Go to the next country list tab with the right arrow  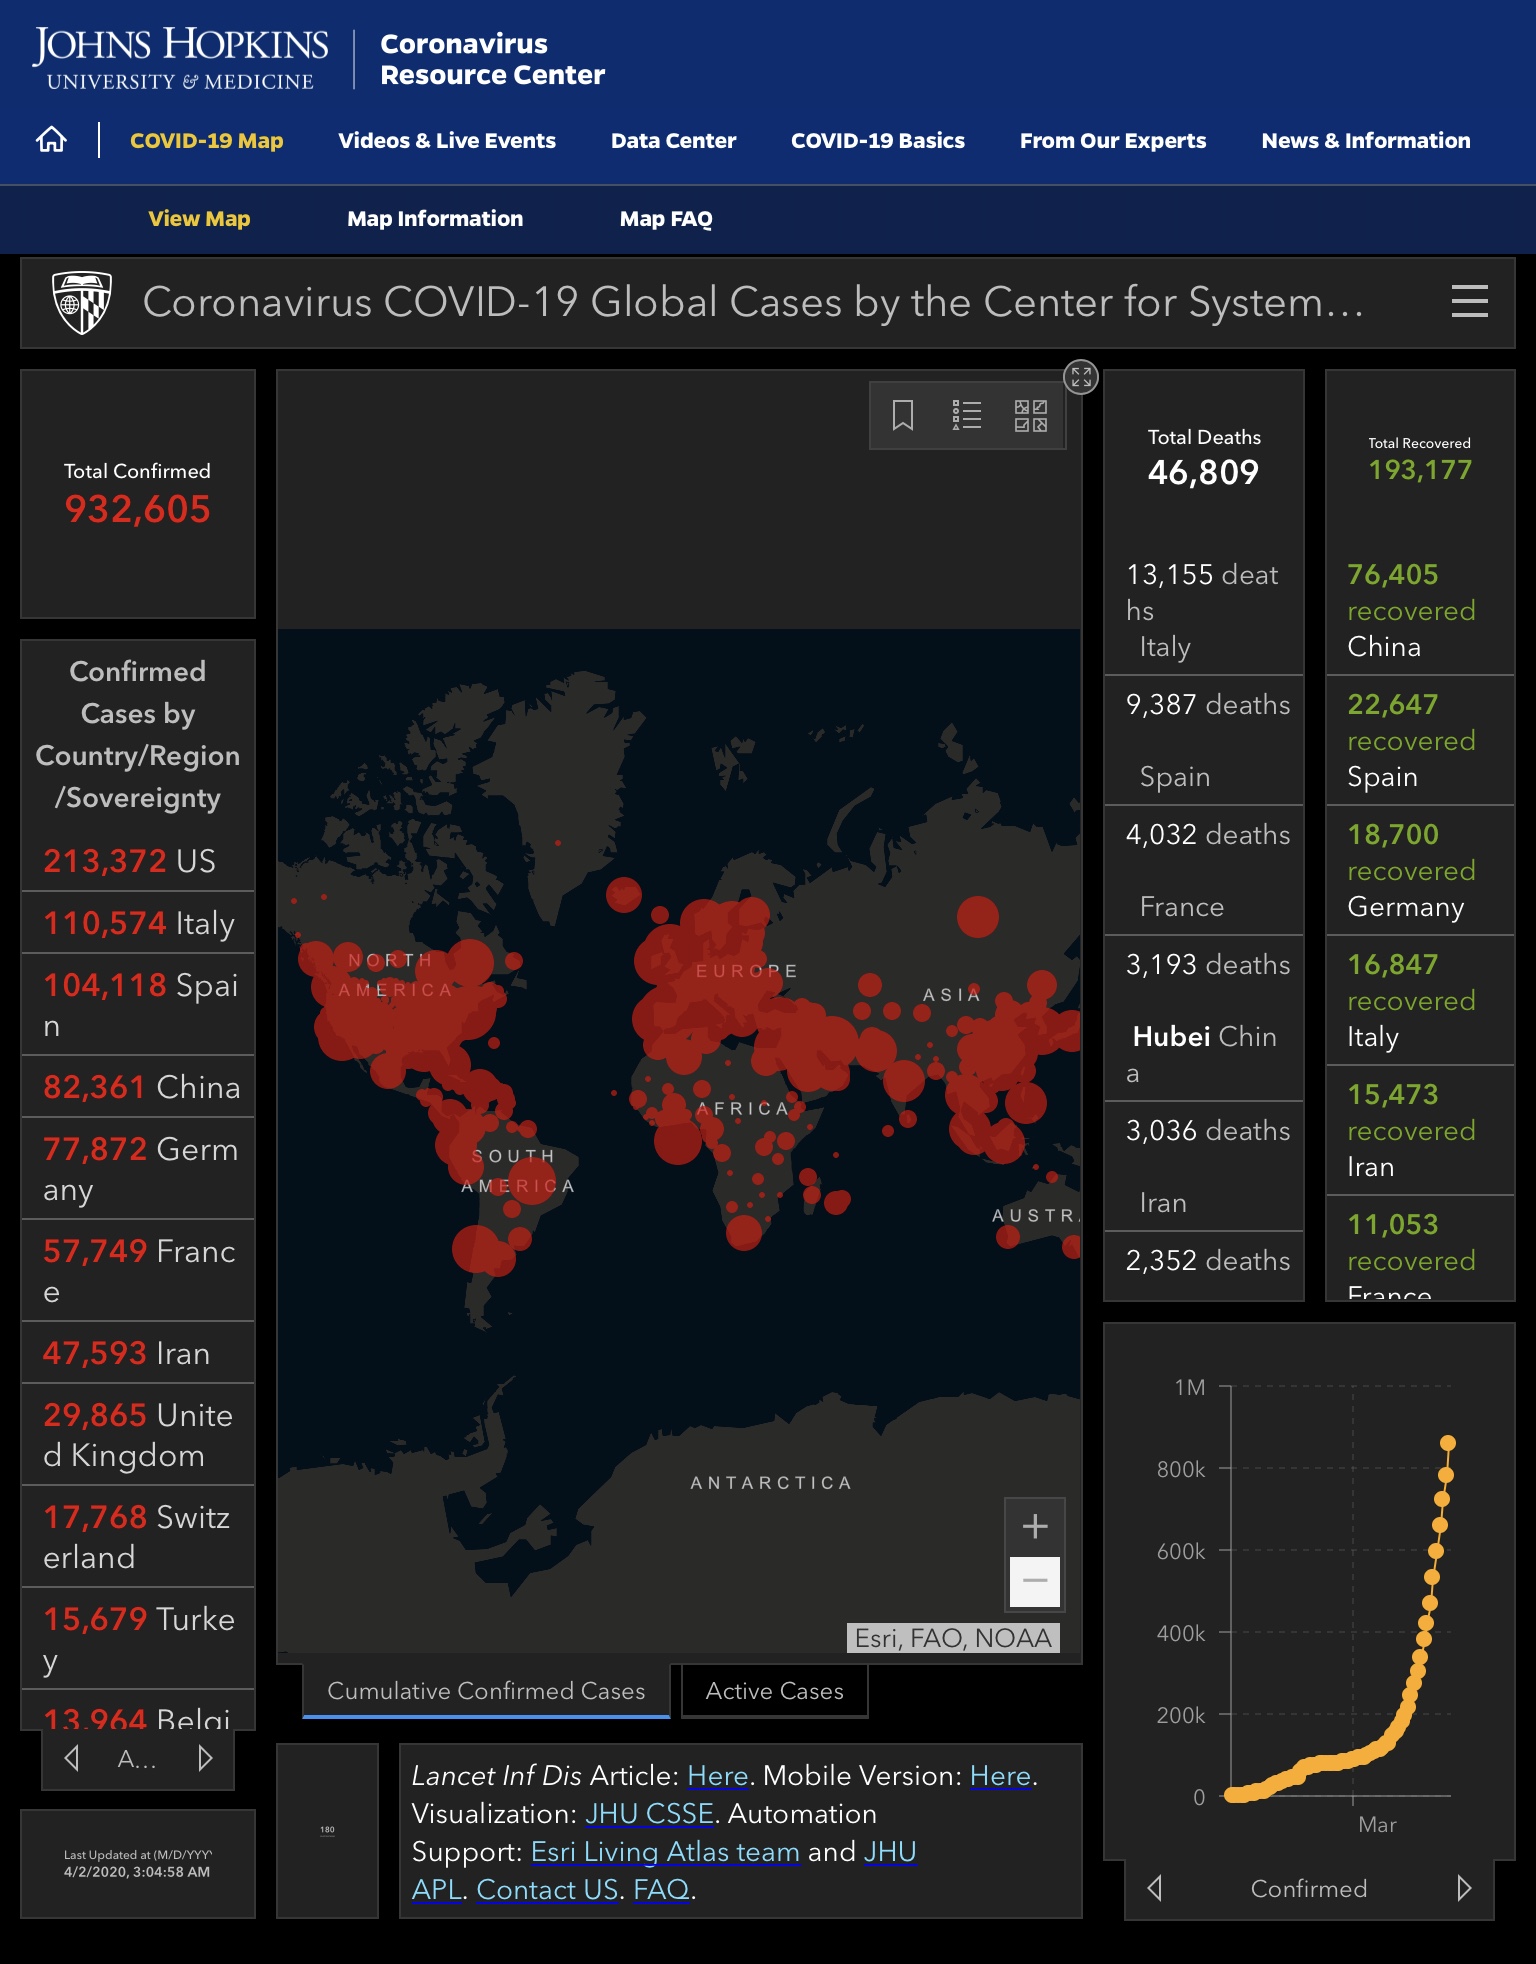tap(205, 1758)
